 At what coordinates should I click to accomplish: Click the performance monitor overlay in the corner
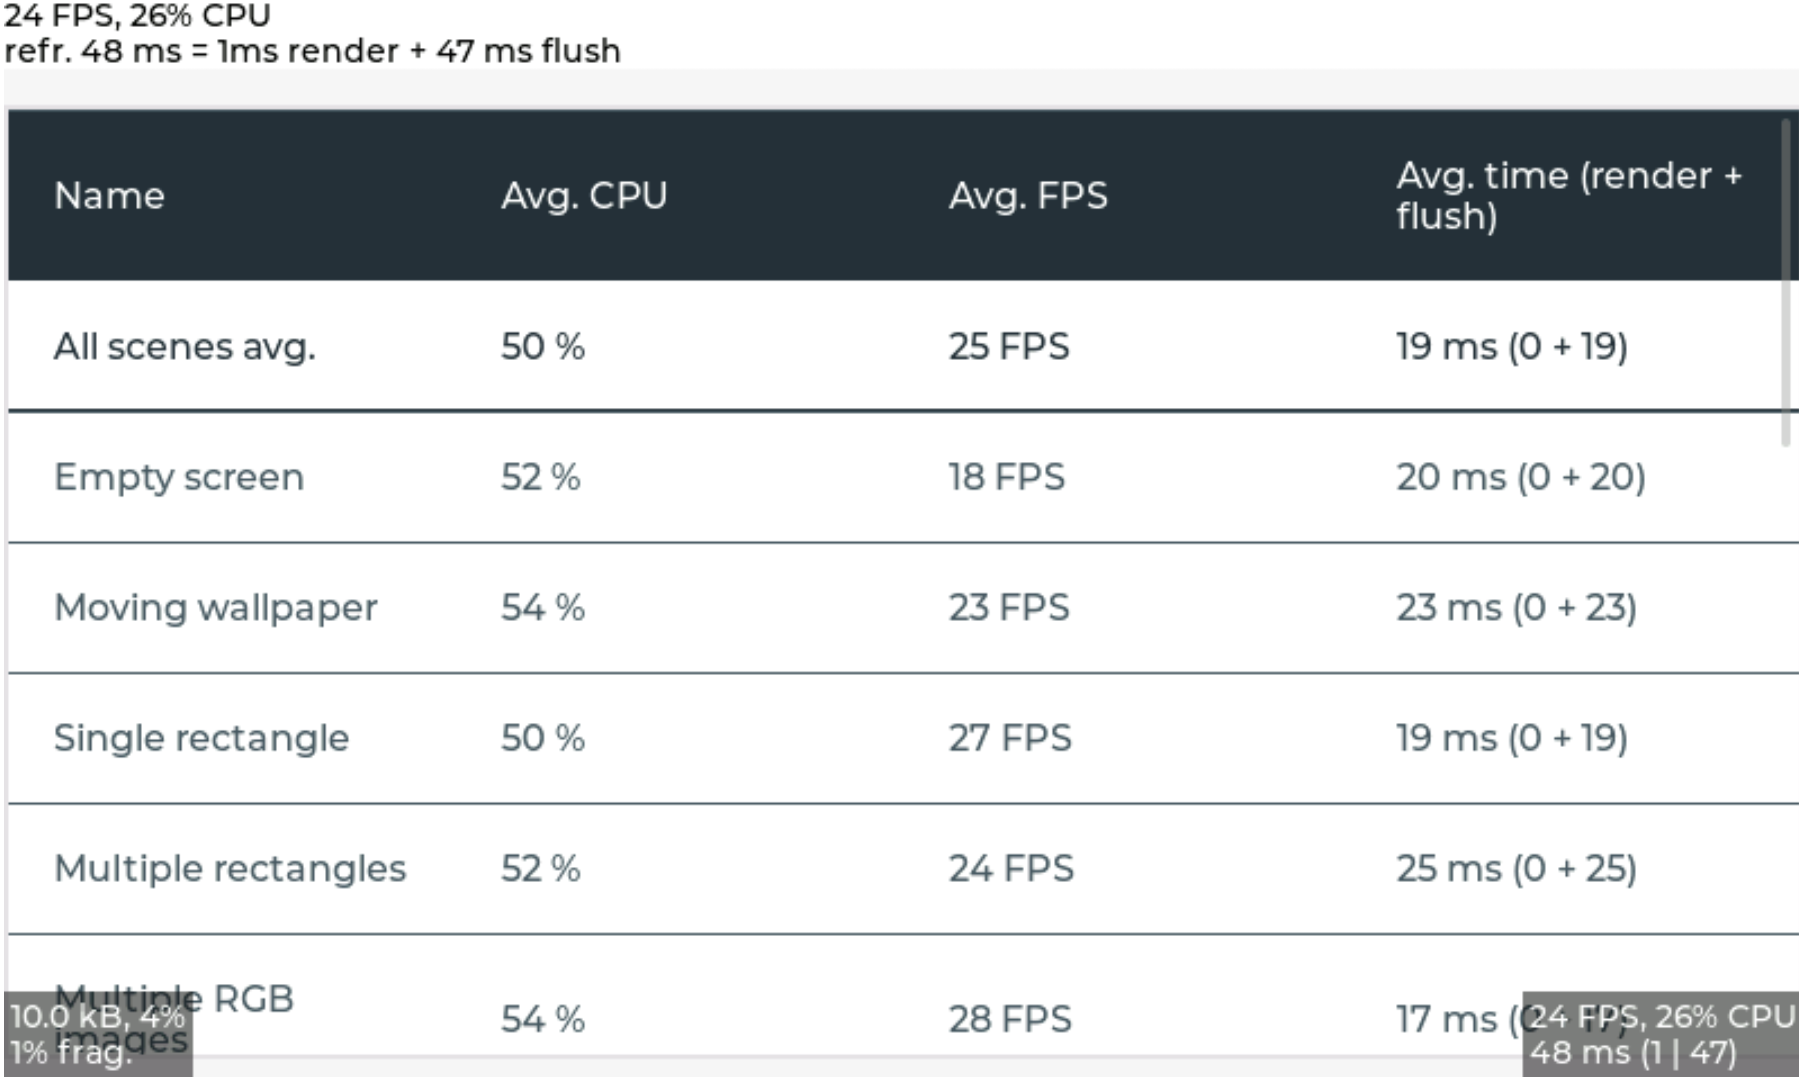[1660, 1034]
